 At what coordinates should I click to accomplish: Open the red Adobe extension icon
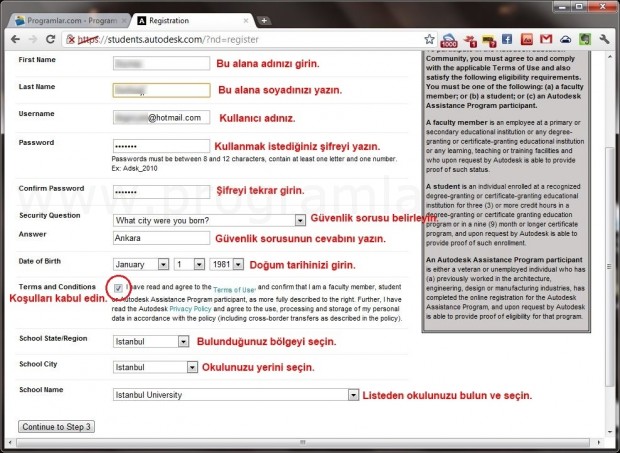[526, 39]
